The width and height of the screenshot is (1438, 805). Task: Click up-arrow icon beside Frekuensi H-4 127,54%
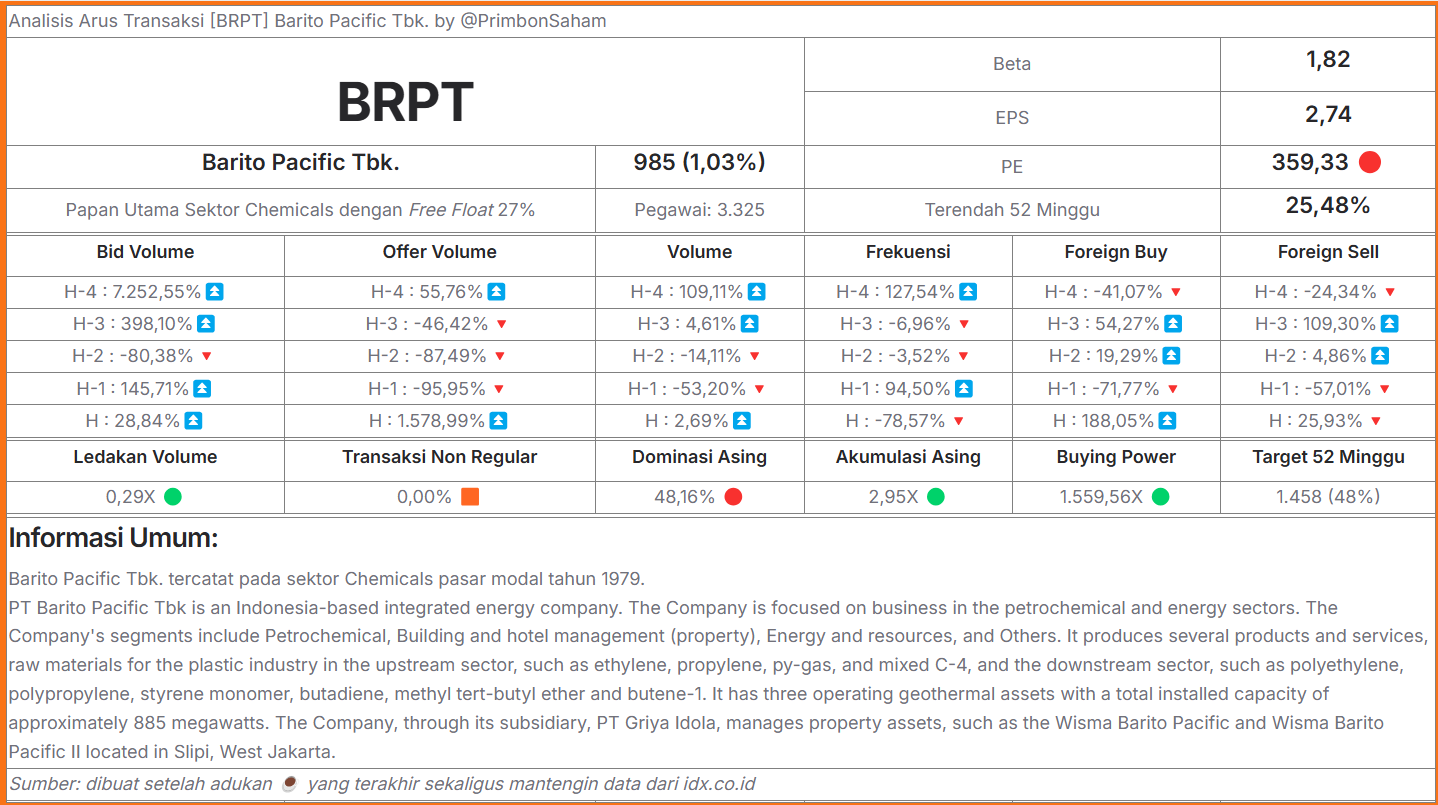pos(968,292)
